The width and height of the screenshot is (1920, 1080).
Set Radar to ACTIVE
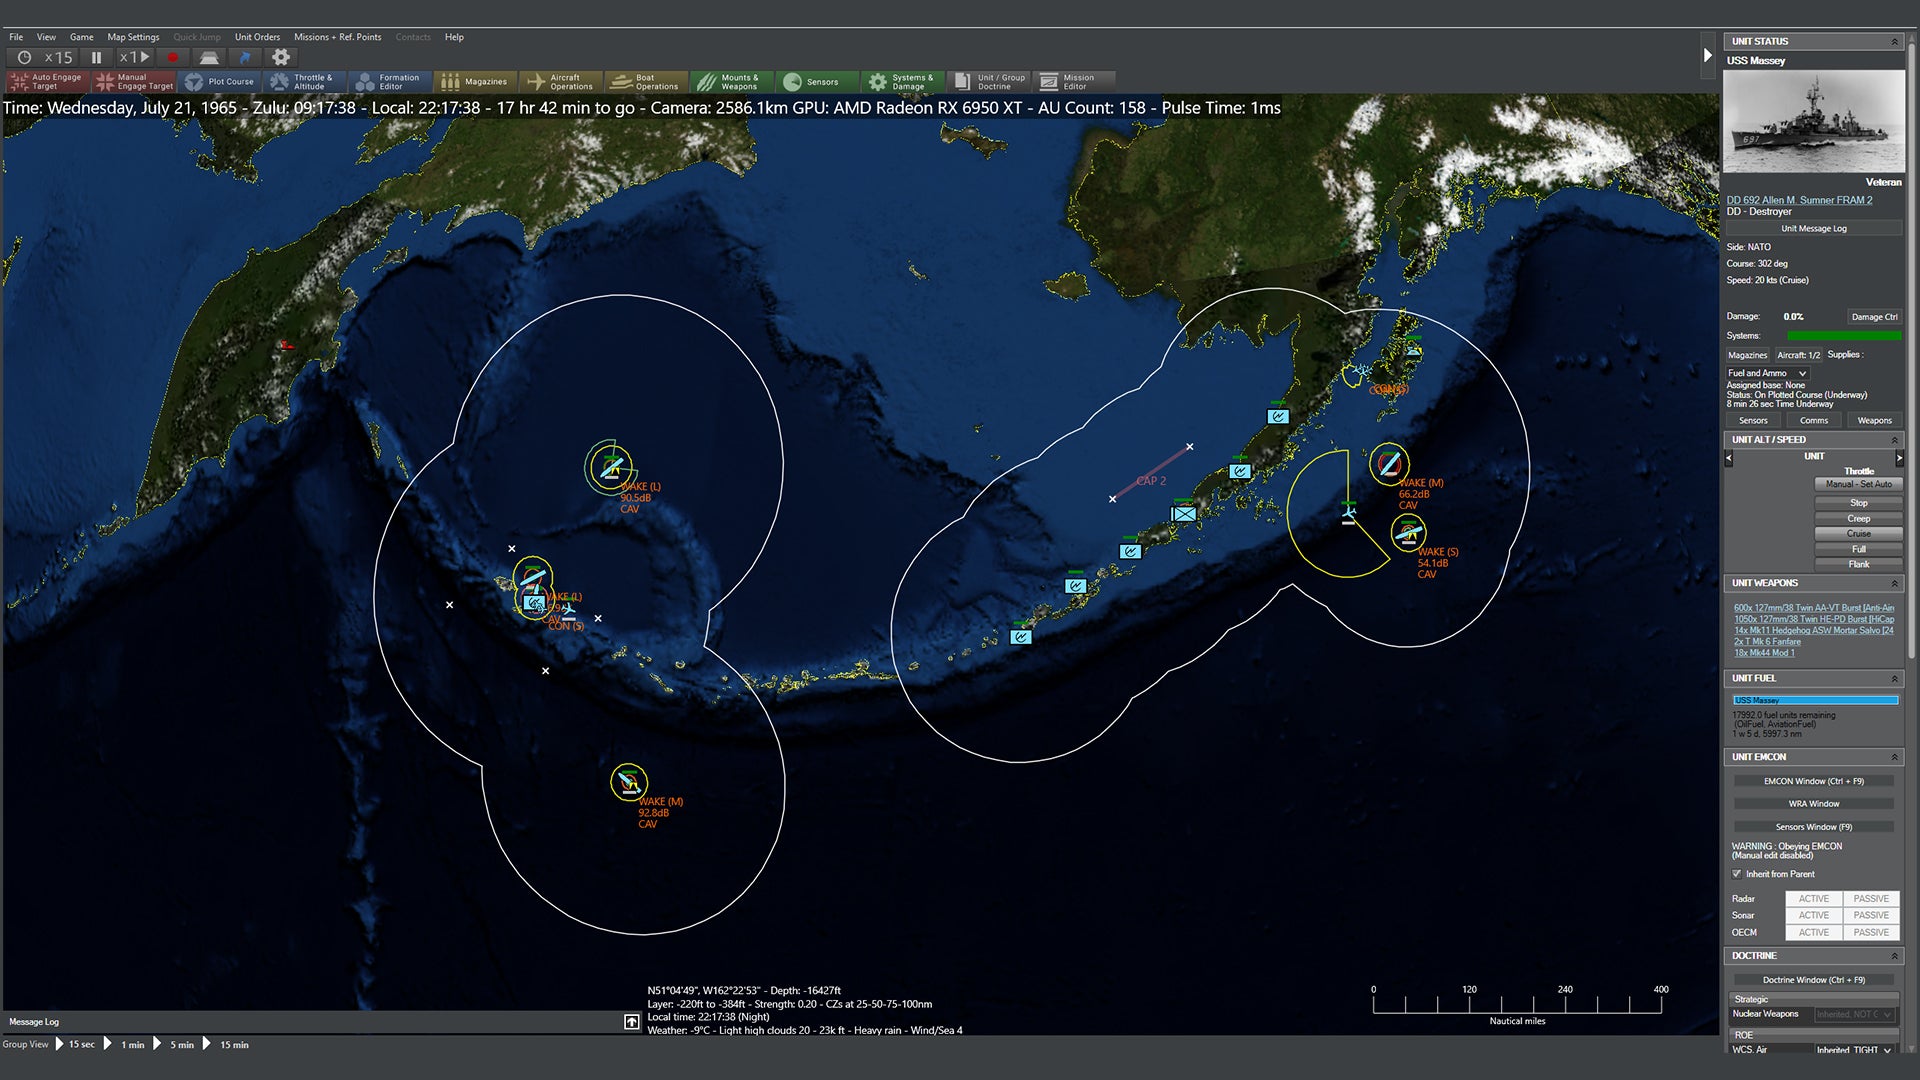click(x=1813, y=899)
